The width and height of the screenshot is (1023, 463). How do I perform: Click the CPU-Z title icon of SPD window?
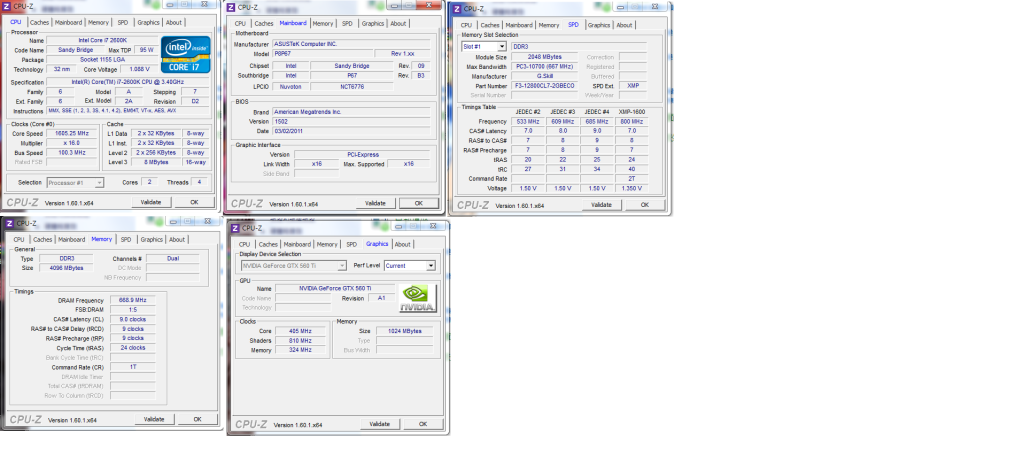(x=457, y=8)
